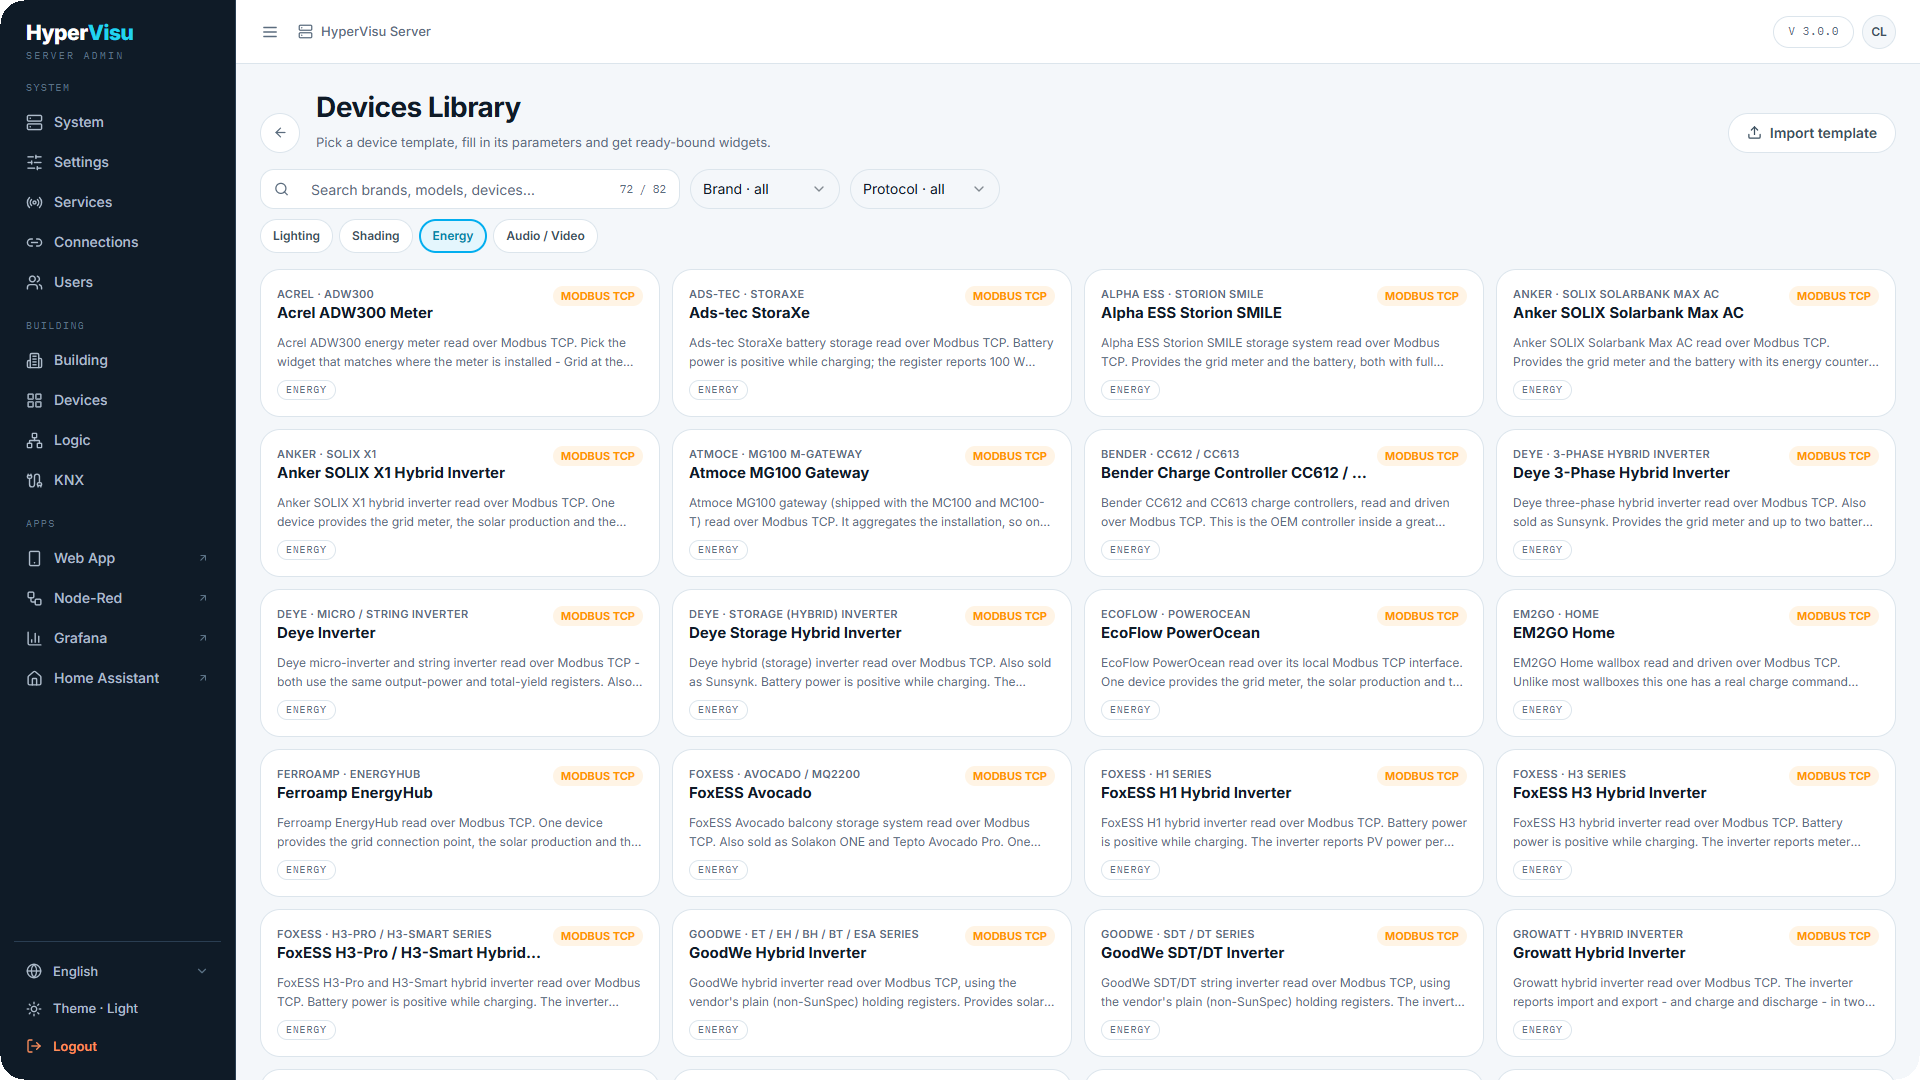Click the HyperVisu Server icon in the breadcrumb

click(x=305, y=32)
